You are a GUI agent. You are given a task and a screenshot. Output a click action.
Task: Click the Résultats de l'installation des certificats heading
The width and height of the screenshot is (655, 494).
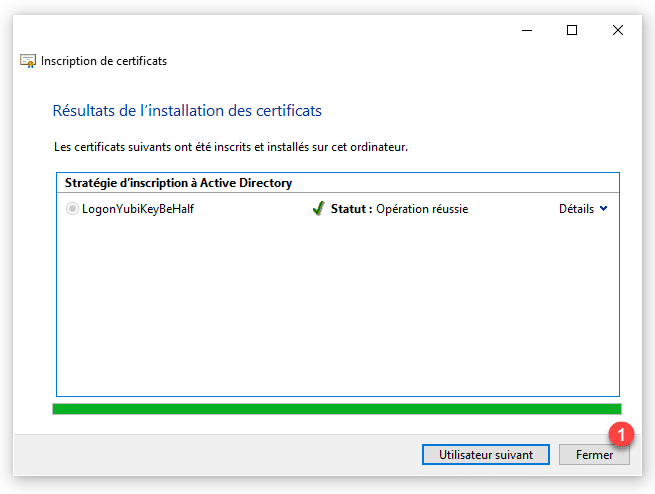[186, 111]
